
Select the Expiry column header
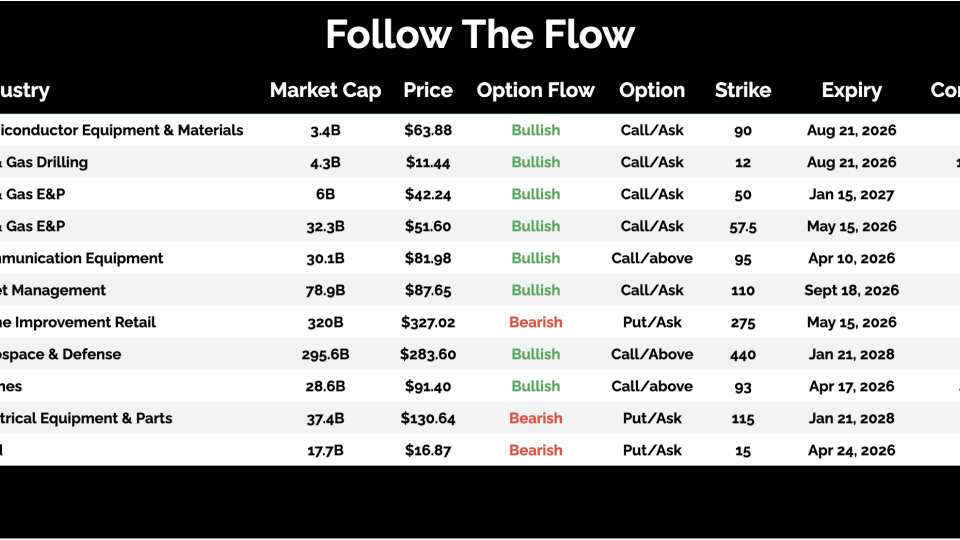pyautogui.click(x=851, y=90)
